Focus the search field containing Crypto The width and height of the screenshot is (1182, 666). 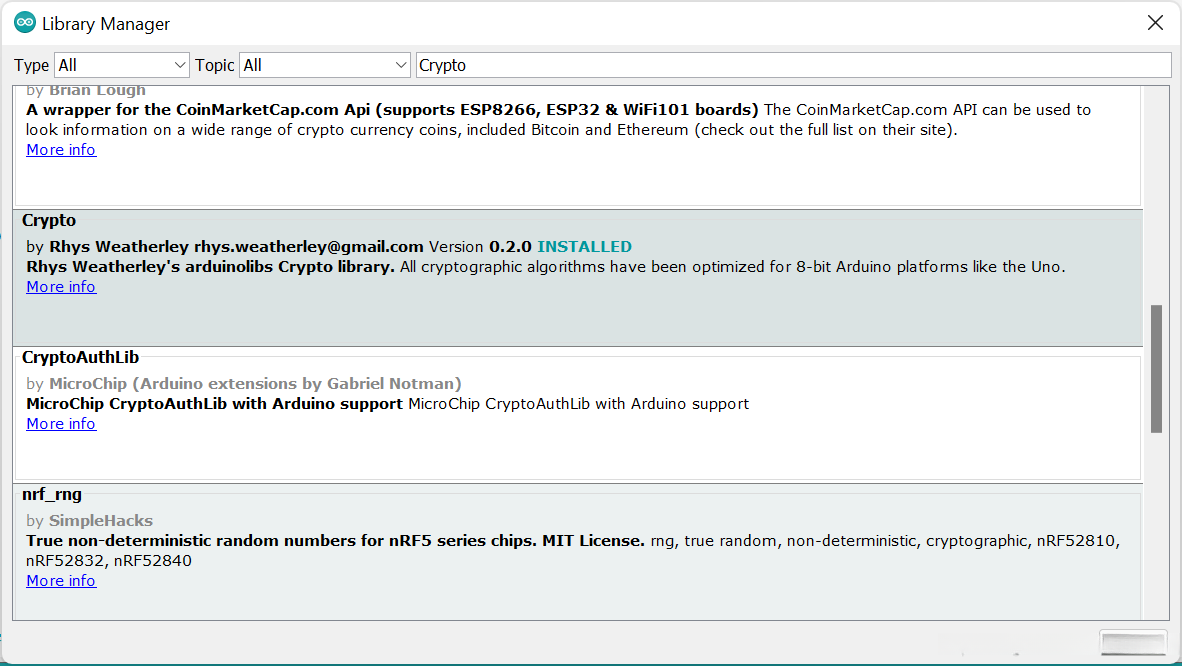tap(792, 65)
